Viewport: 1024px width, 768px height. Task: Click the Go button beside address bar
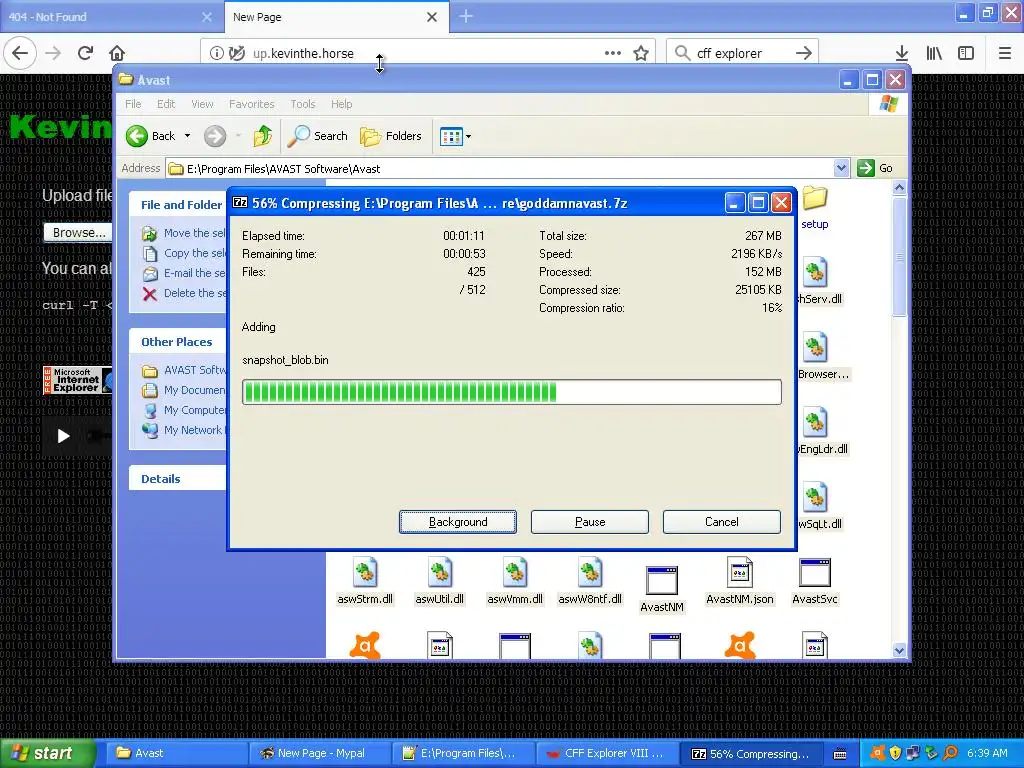click(876, 168)
